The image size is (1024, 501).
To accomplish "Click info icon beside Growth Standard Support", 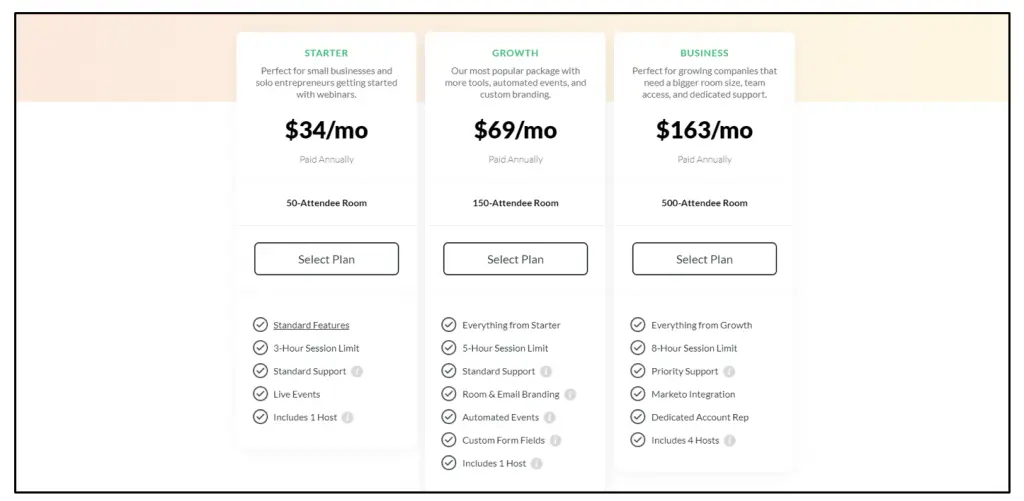I will 546,371.
